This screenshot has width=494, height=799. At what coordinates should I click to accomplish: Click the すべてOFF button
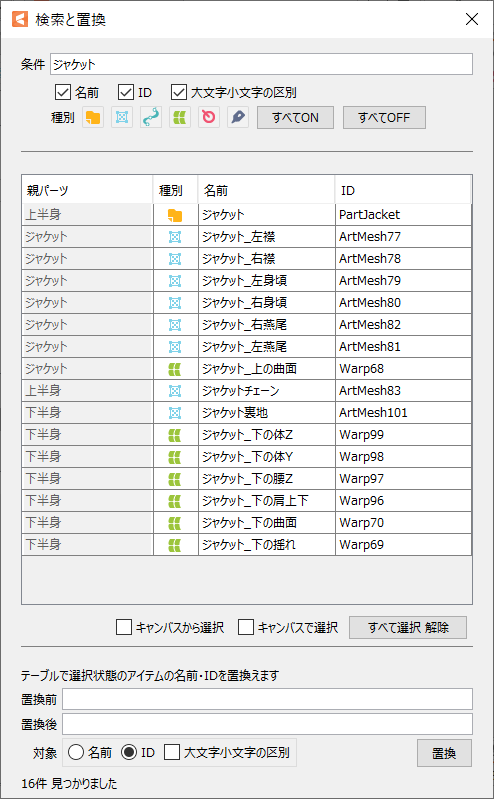[x=384, y=118]
